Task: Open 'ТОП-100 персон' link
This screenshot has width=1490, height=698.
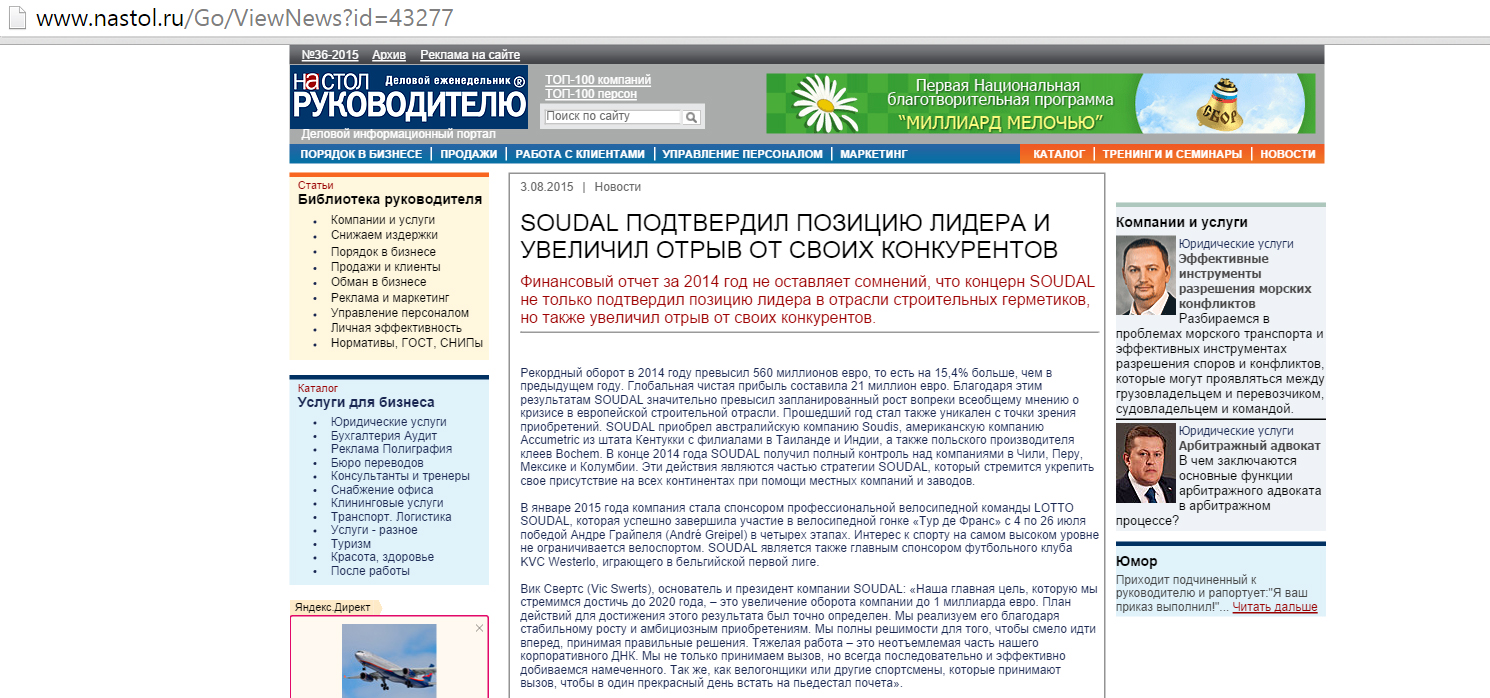Action: click(591, 94)
